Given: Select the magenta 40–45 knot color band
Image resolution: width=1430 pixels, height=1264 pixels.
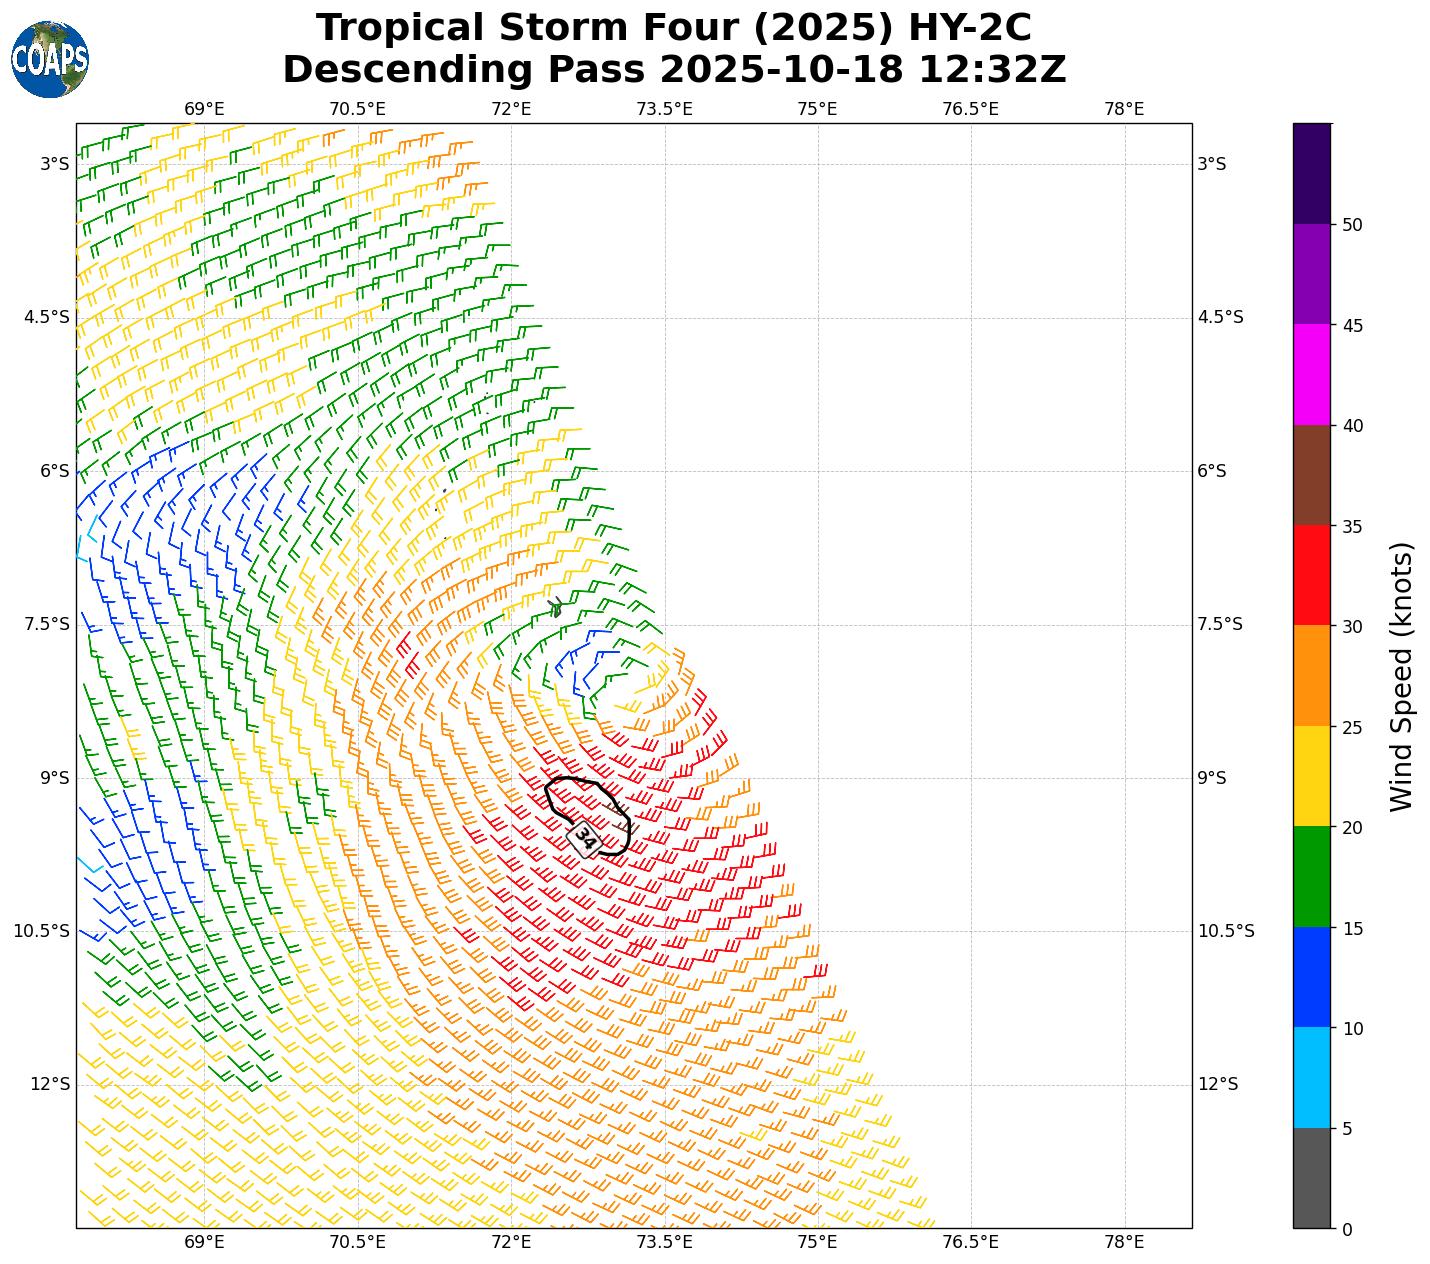Looking at the screenshot, I should (1311, 374).
